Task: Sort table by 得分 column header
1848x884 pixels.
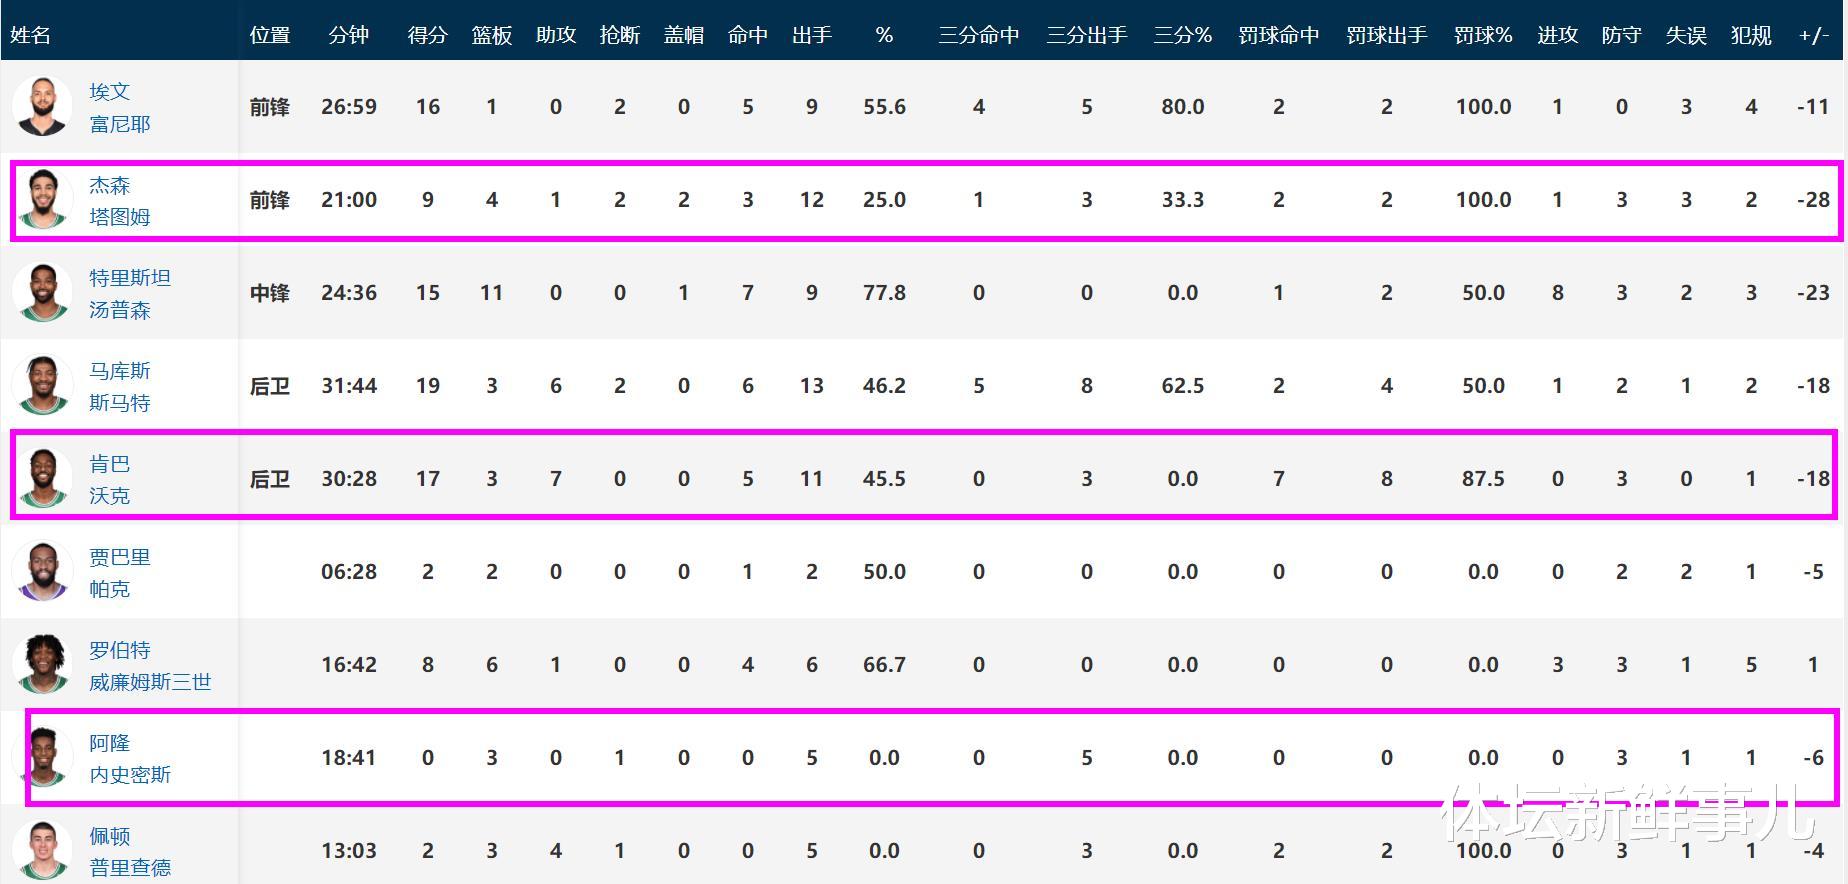Action: [x=427, y=35]
